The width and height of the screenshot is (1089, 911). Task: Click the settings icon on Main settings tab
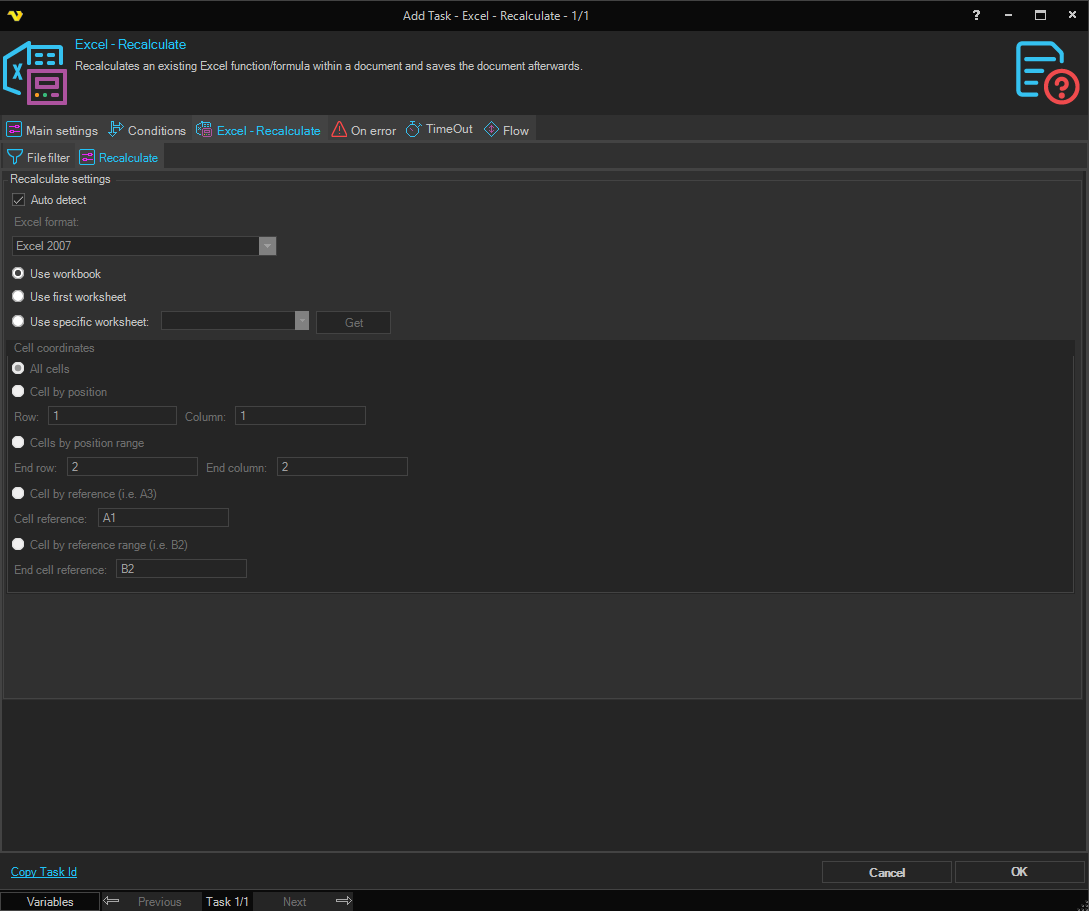[x=14, y=129]
